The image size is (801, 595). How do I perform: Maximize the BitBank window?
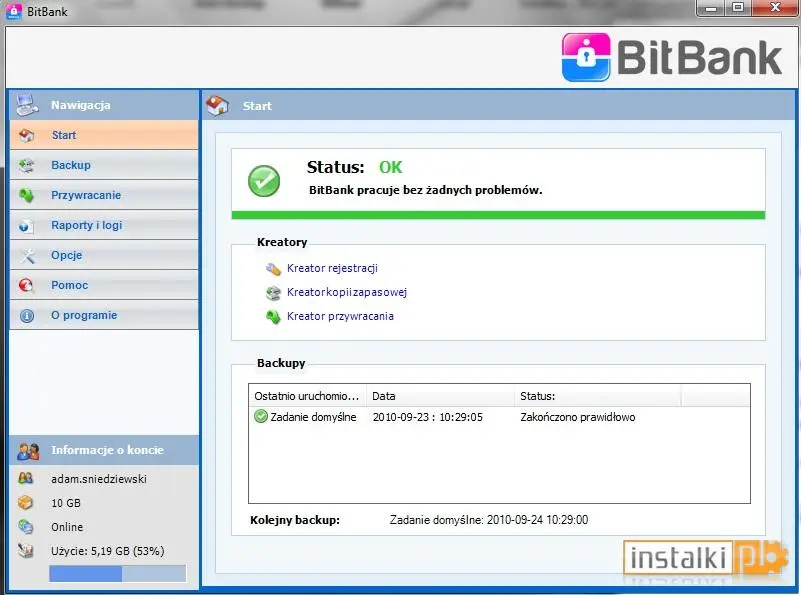(x=738, y=8)
